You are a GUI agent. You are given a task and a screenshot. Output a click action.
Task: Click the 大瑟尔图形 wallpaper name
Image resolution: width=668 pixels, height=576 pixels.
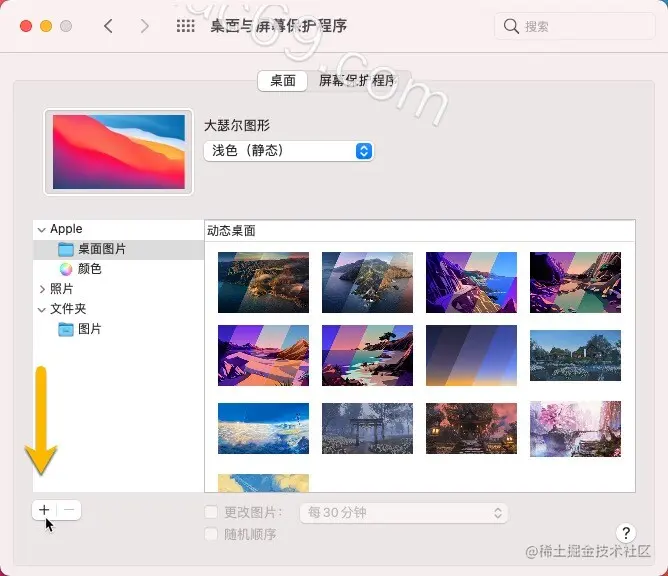[x=237, y=126]
